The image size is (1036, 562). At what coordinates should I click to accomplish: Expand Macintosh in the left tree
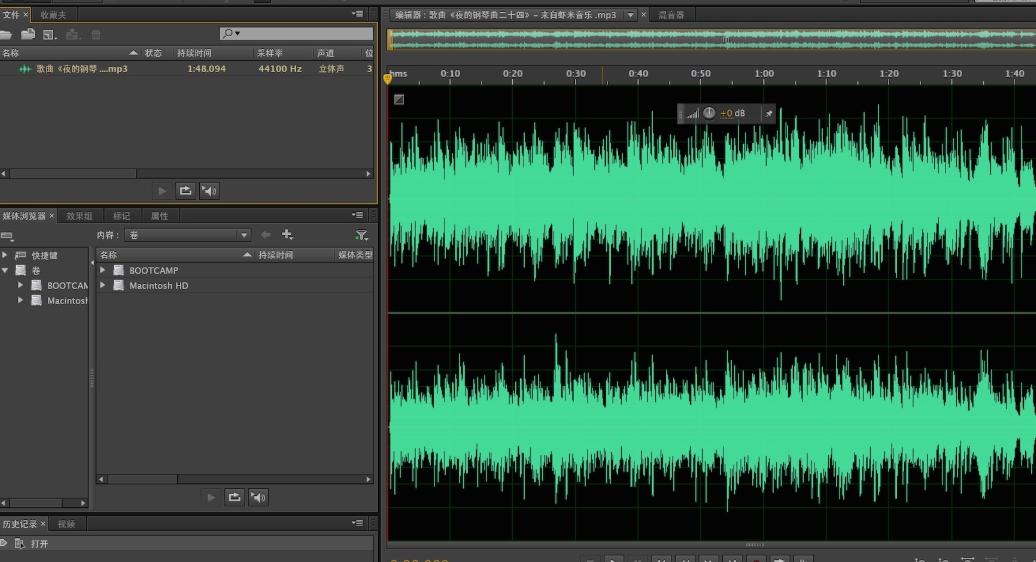click(20, 300)
